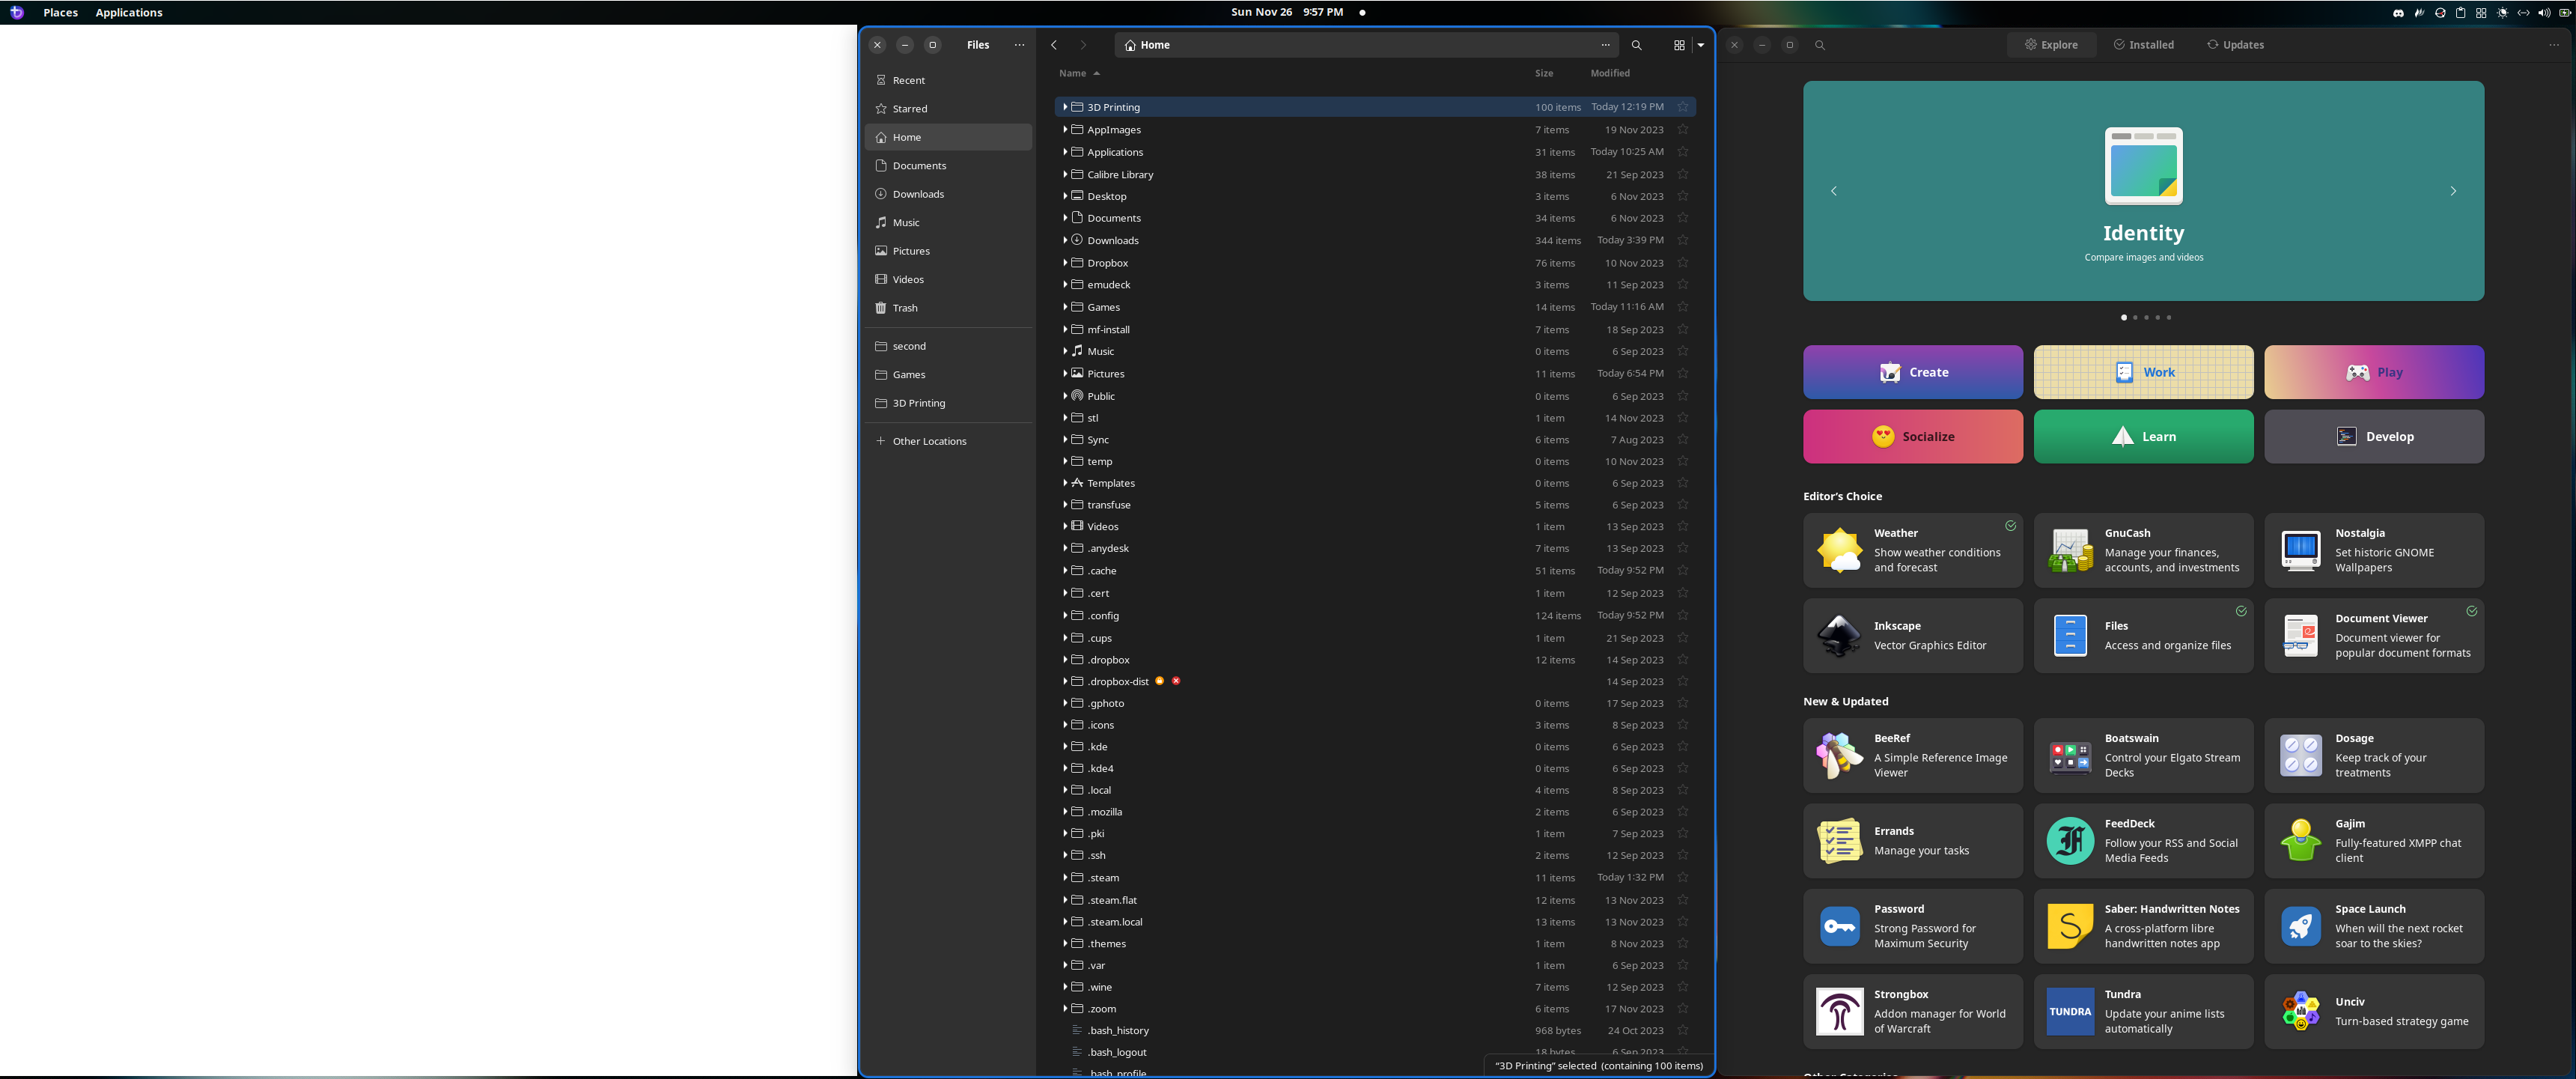Open the Updates tab
This screenshot has width=2576, height=1079.
point(2235,45)
